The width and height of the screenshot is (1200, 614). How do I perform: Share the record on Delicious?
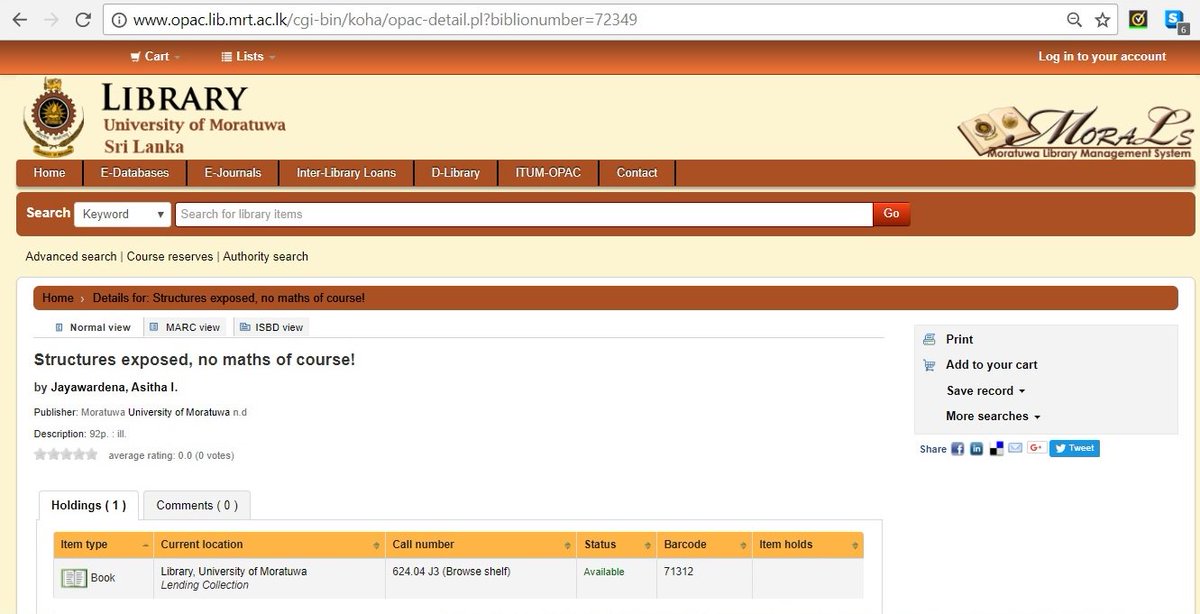[996, 449]
